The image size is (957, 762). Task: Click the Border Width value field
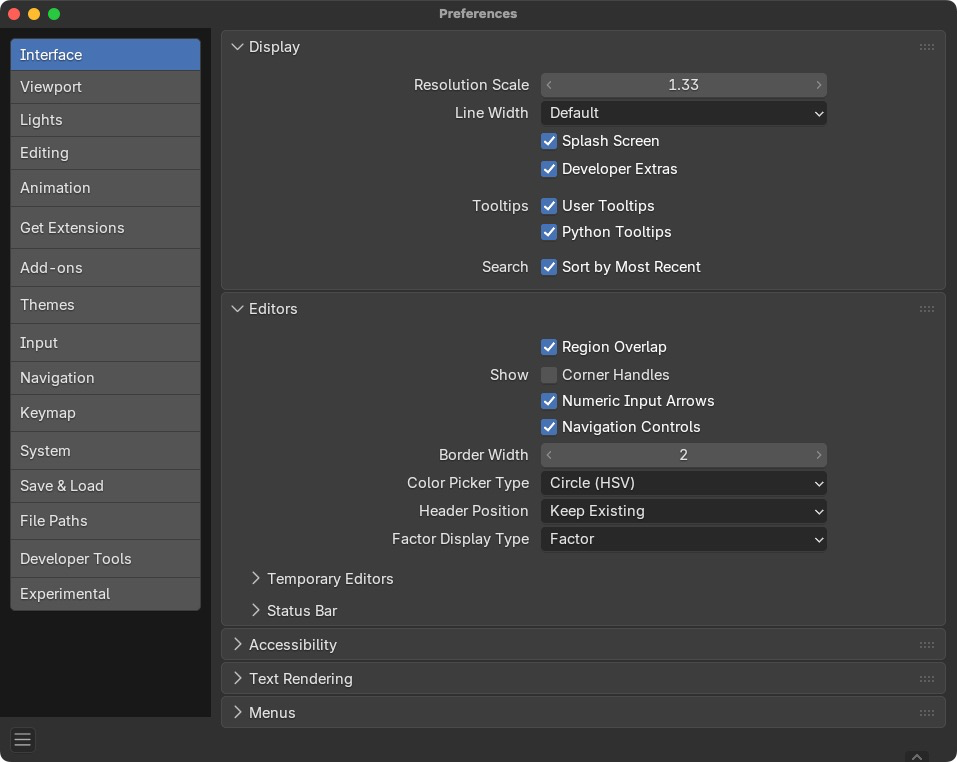(684, 455)
